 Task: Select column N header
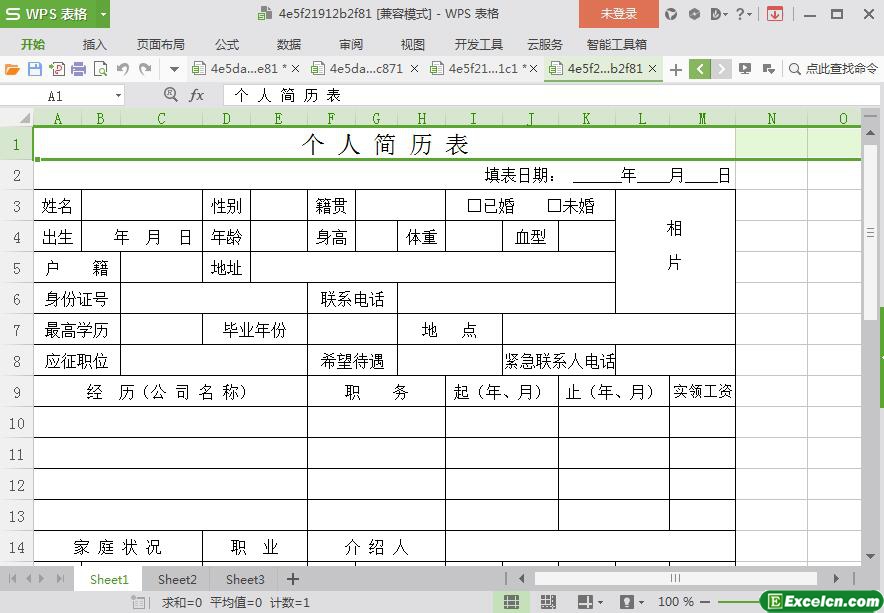(771, 118)
